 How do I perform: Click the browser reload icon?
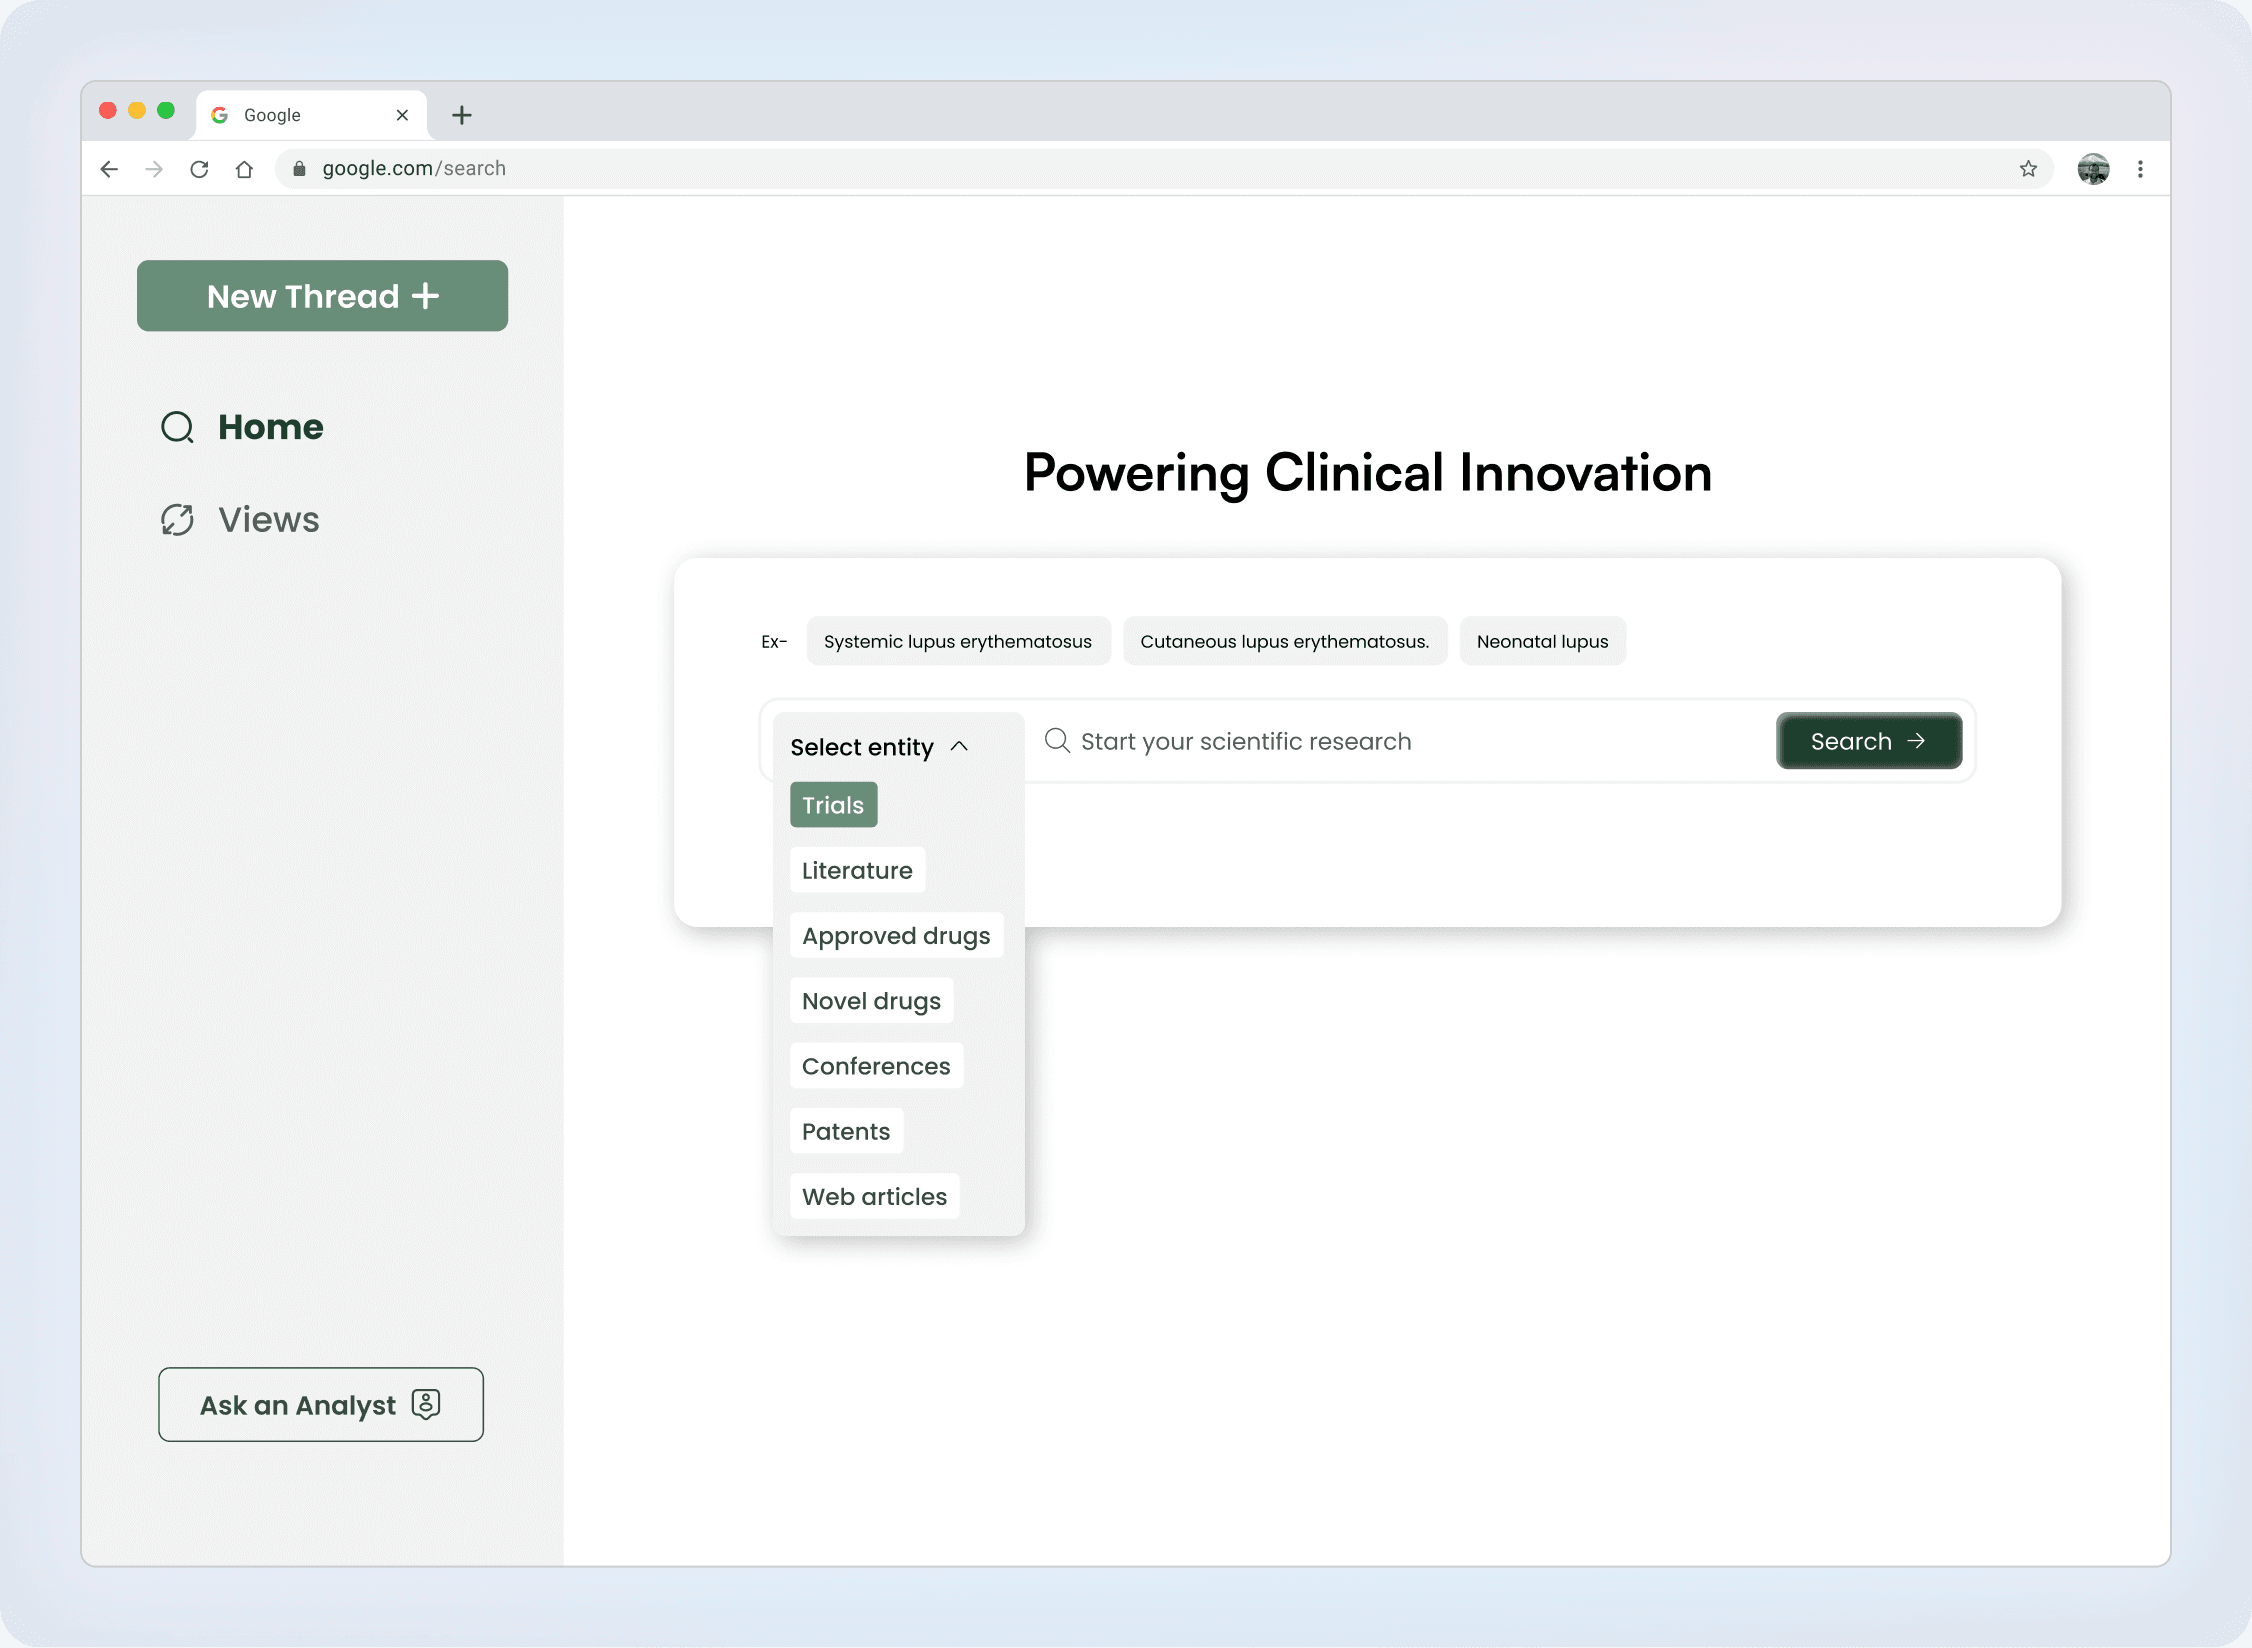[199, 169]
